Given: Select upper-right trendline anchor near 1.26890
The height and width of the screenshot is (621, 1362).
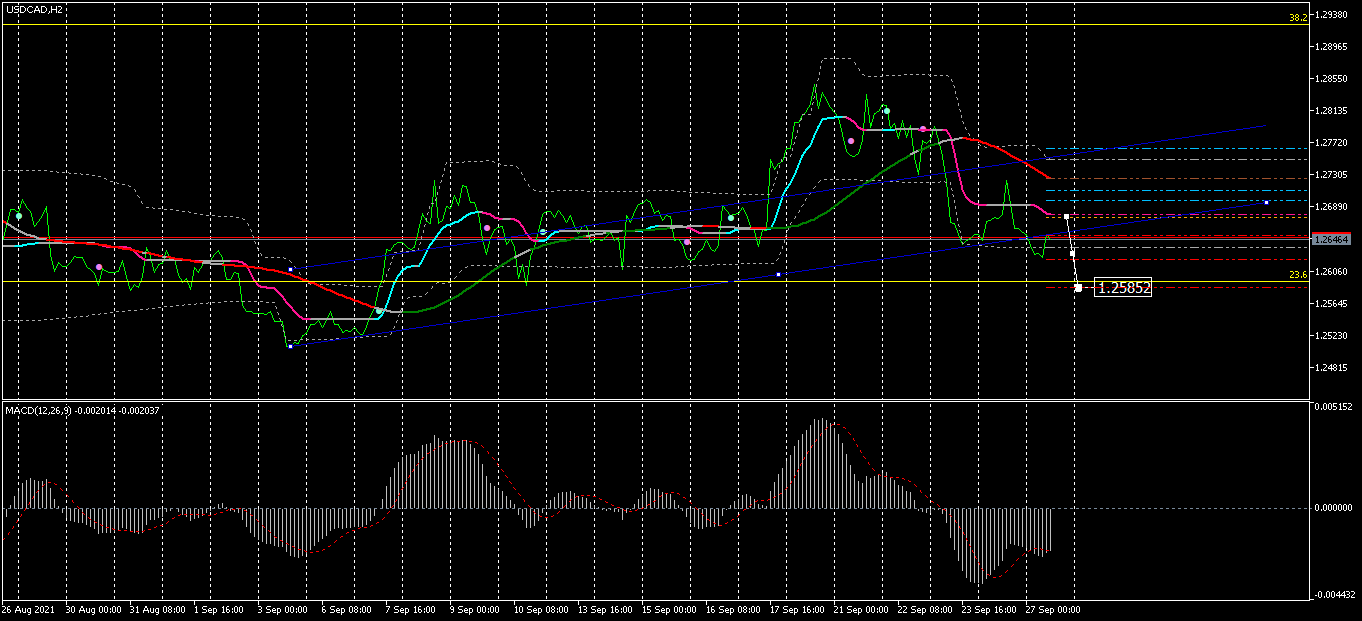Looking at the screenshot, I should click(x=1266, y=203).
